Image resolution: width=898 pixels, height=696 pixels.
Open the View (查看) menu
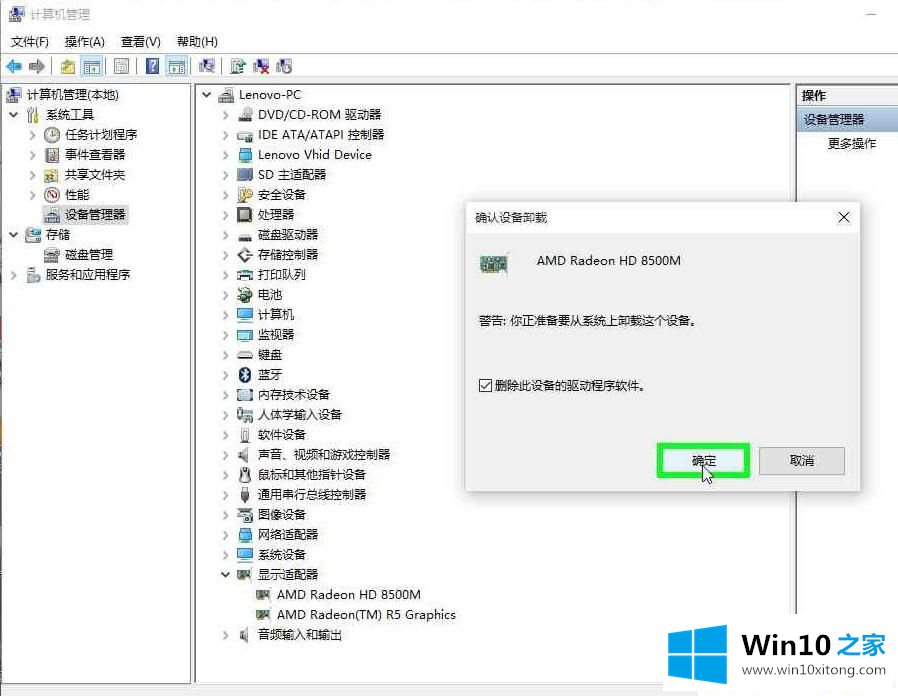pyautogui.click(x=140, y=41)
